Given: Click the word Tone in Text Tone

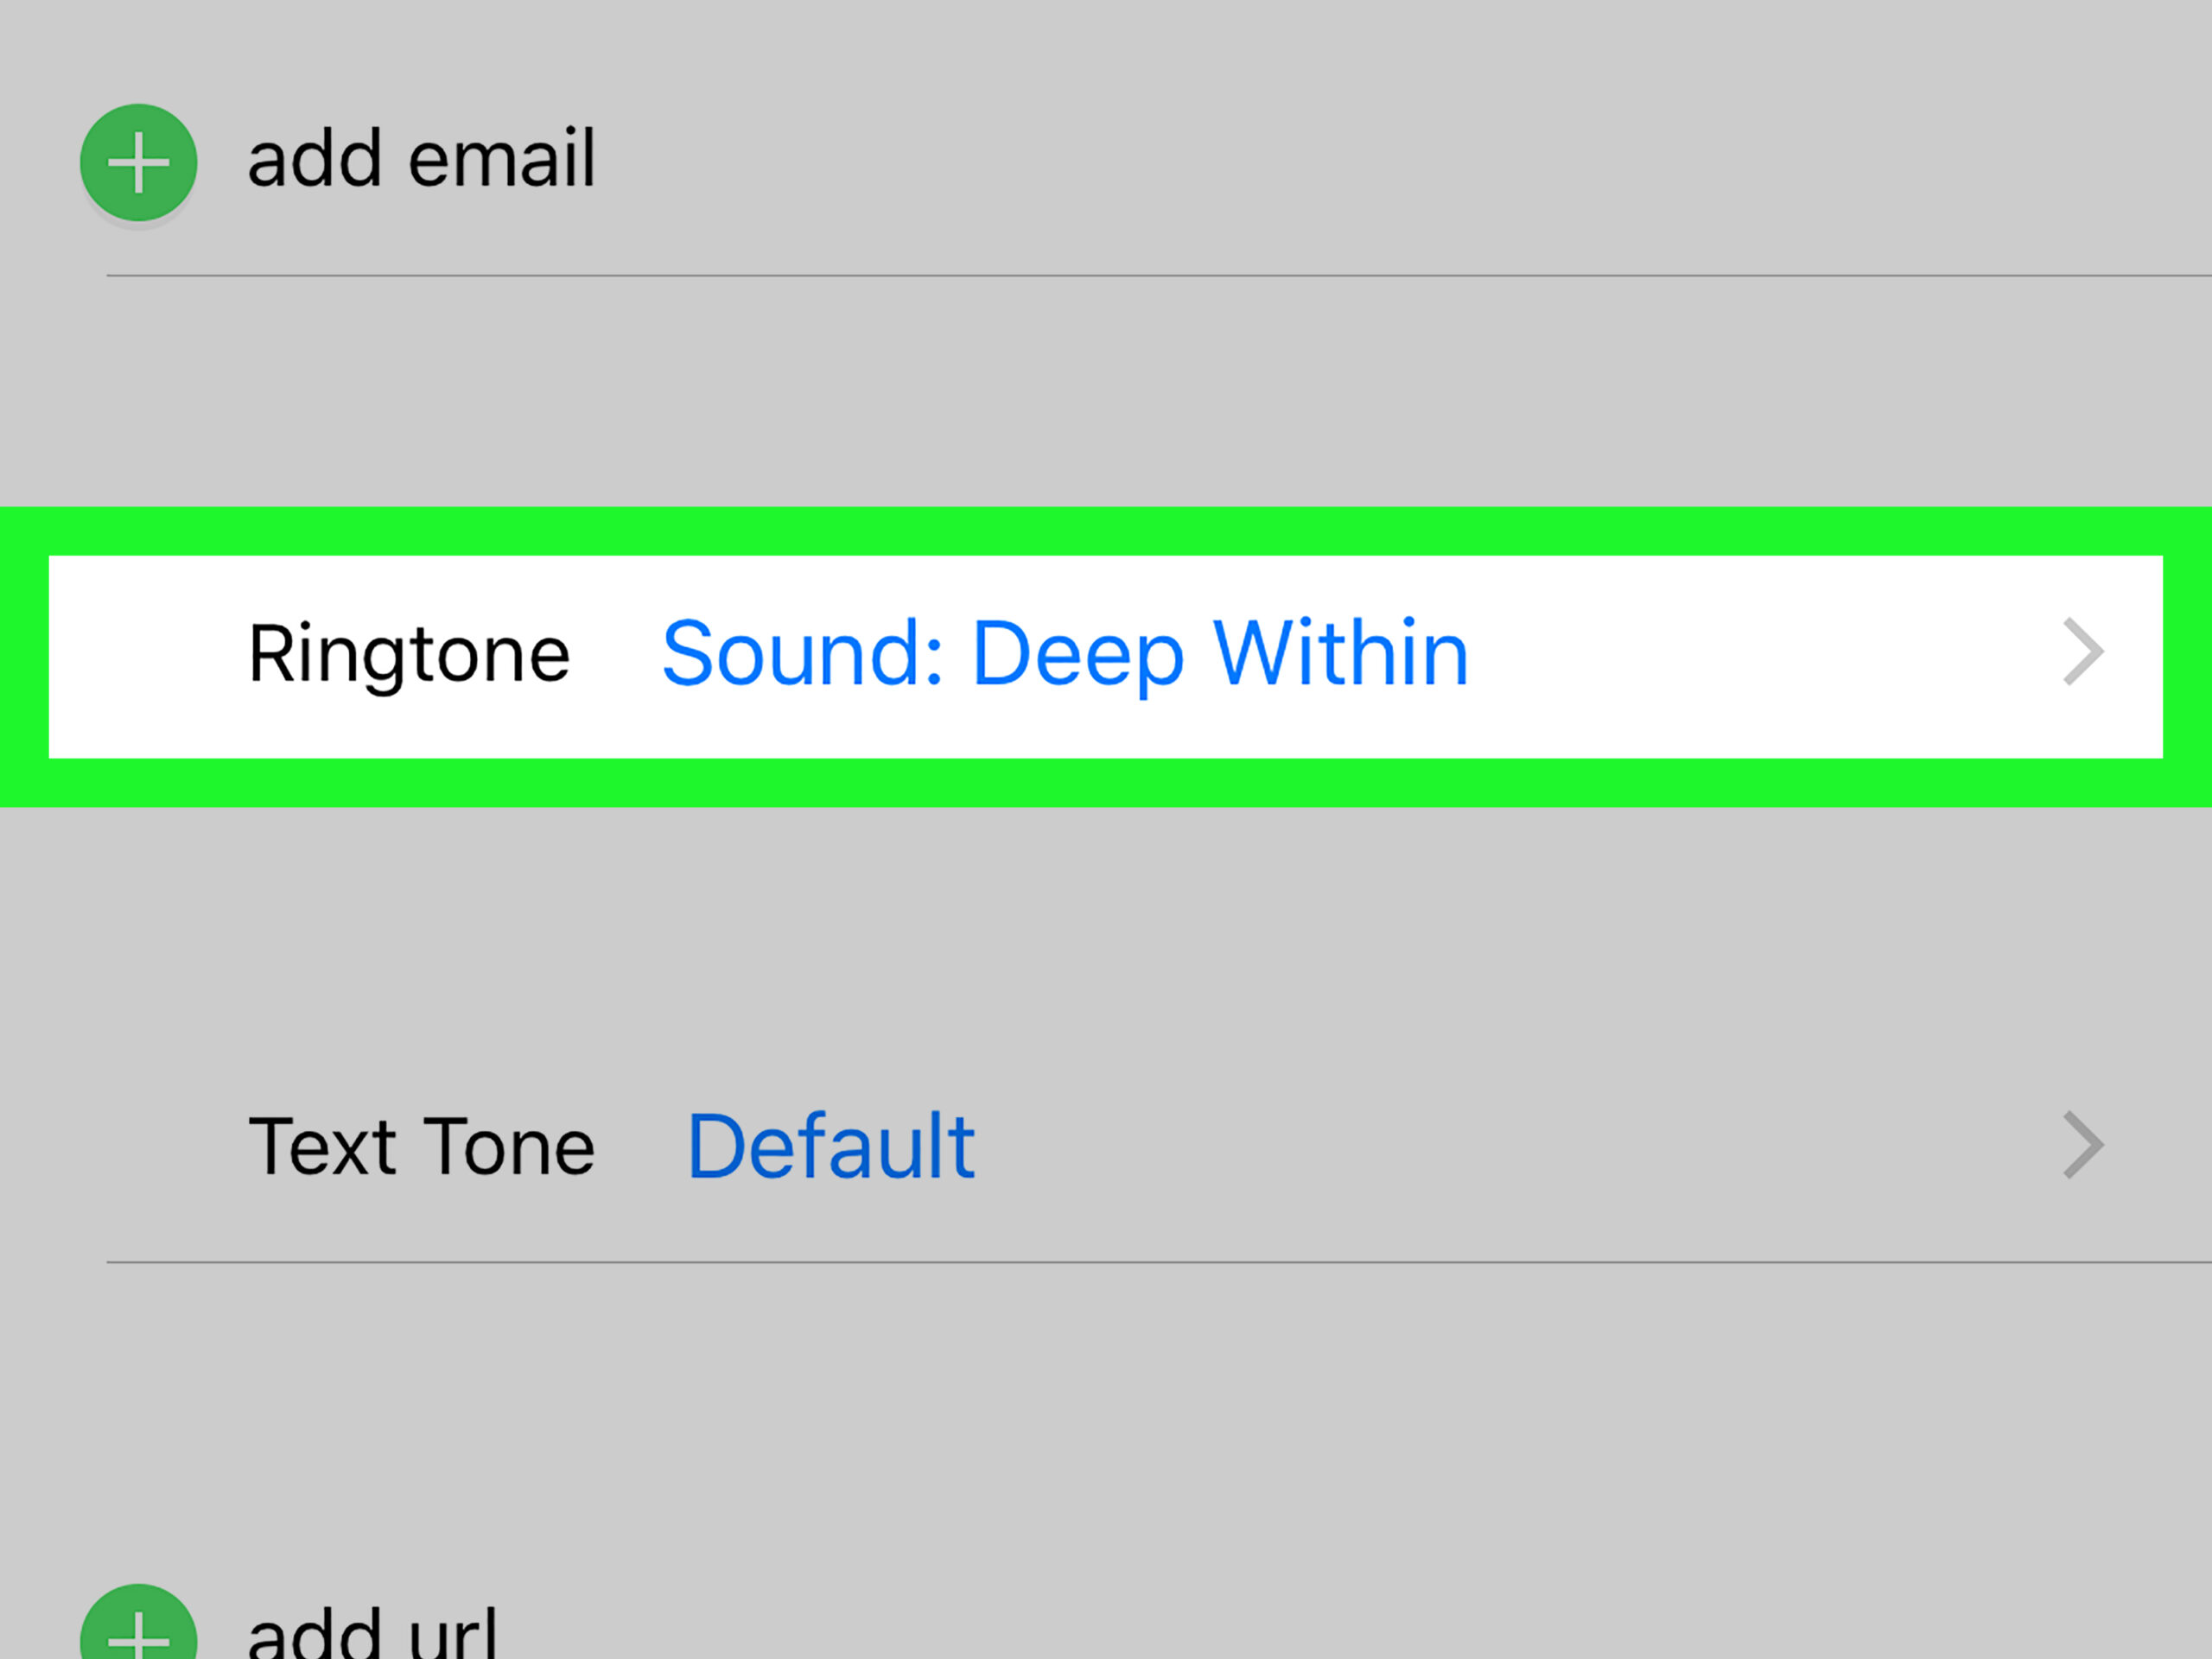Looking at the screenshot, I should [510, 1147].
